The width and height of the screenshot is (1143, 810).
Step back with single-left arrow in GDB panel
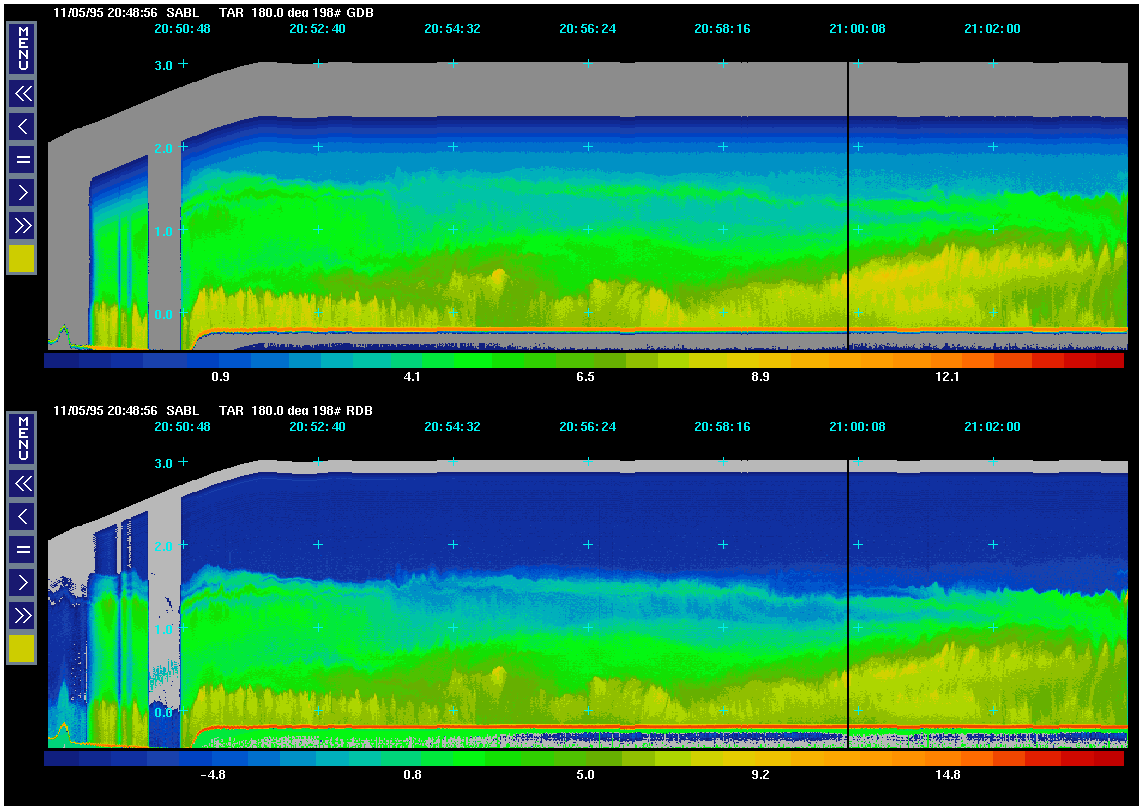22,126
